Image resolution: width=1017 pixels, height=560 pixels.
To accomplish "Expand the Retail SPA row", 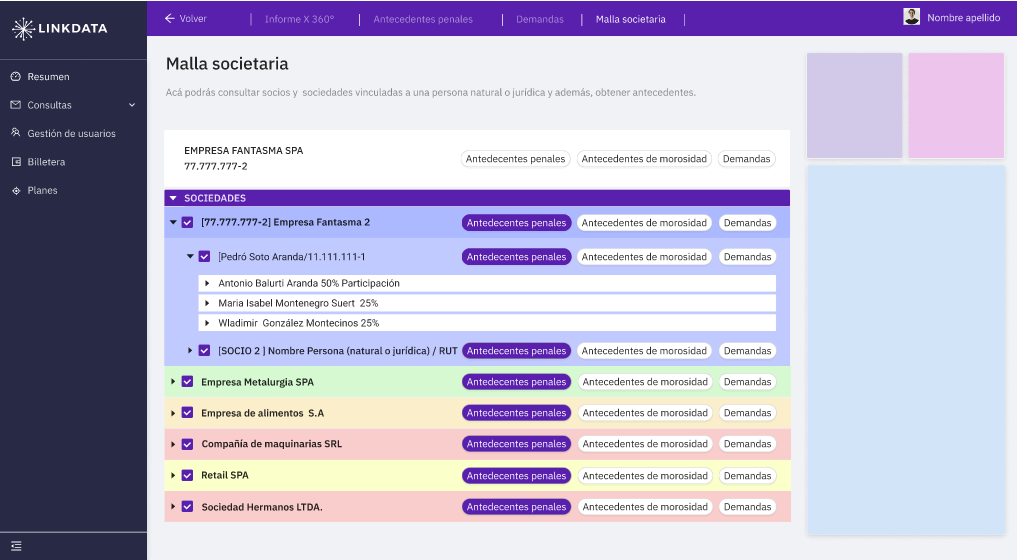I will (x=173, y=475).
